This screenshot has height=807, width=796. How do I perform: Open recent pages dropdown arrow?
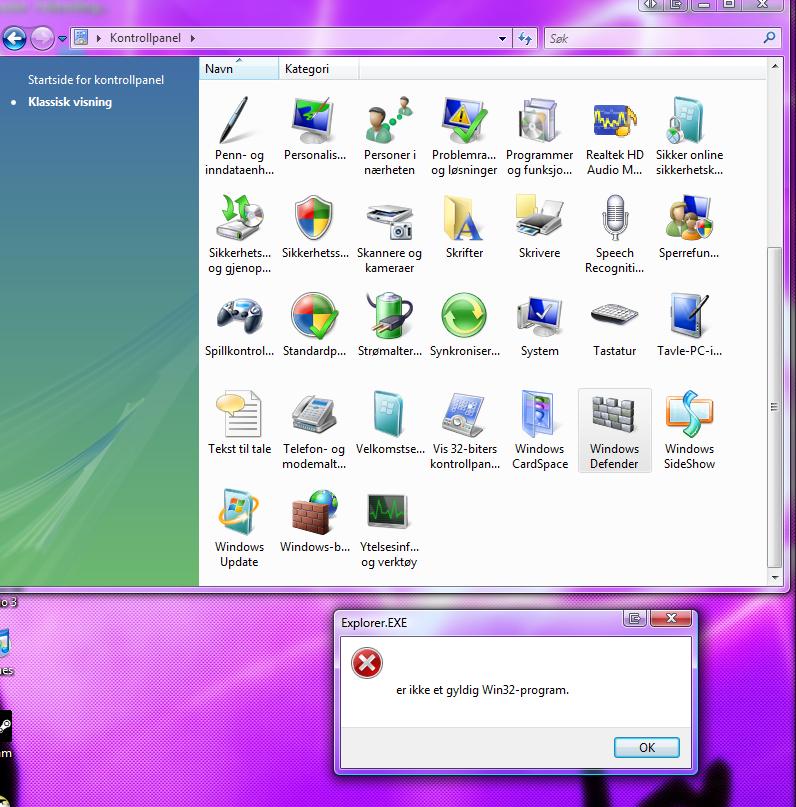(x=62, y=39)
